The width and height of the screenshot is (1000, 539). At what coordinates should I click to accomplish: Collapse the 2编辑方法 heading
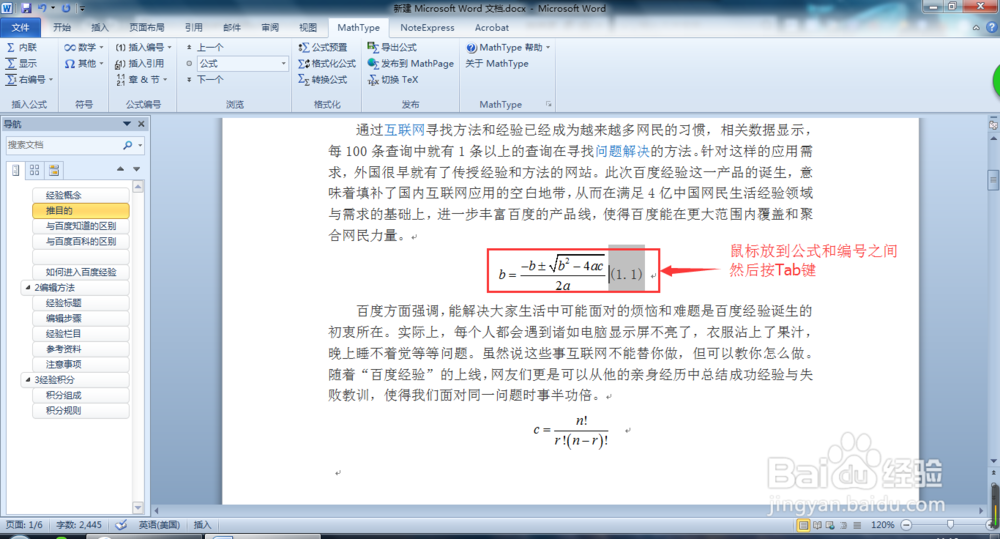[x=27, y=288]
